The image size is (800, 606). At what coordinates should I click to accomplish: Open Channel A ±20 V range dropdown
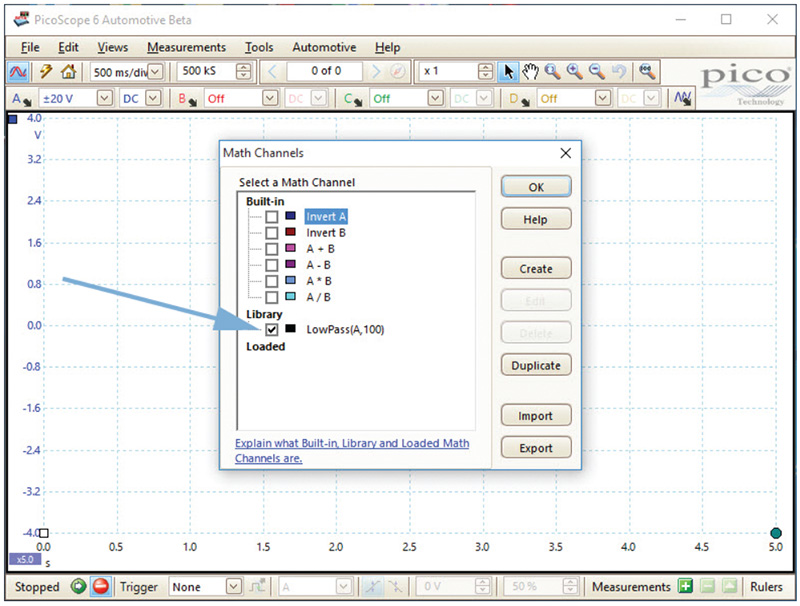(x=105, y=98)
